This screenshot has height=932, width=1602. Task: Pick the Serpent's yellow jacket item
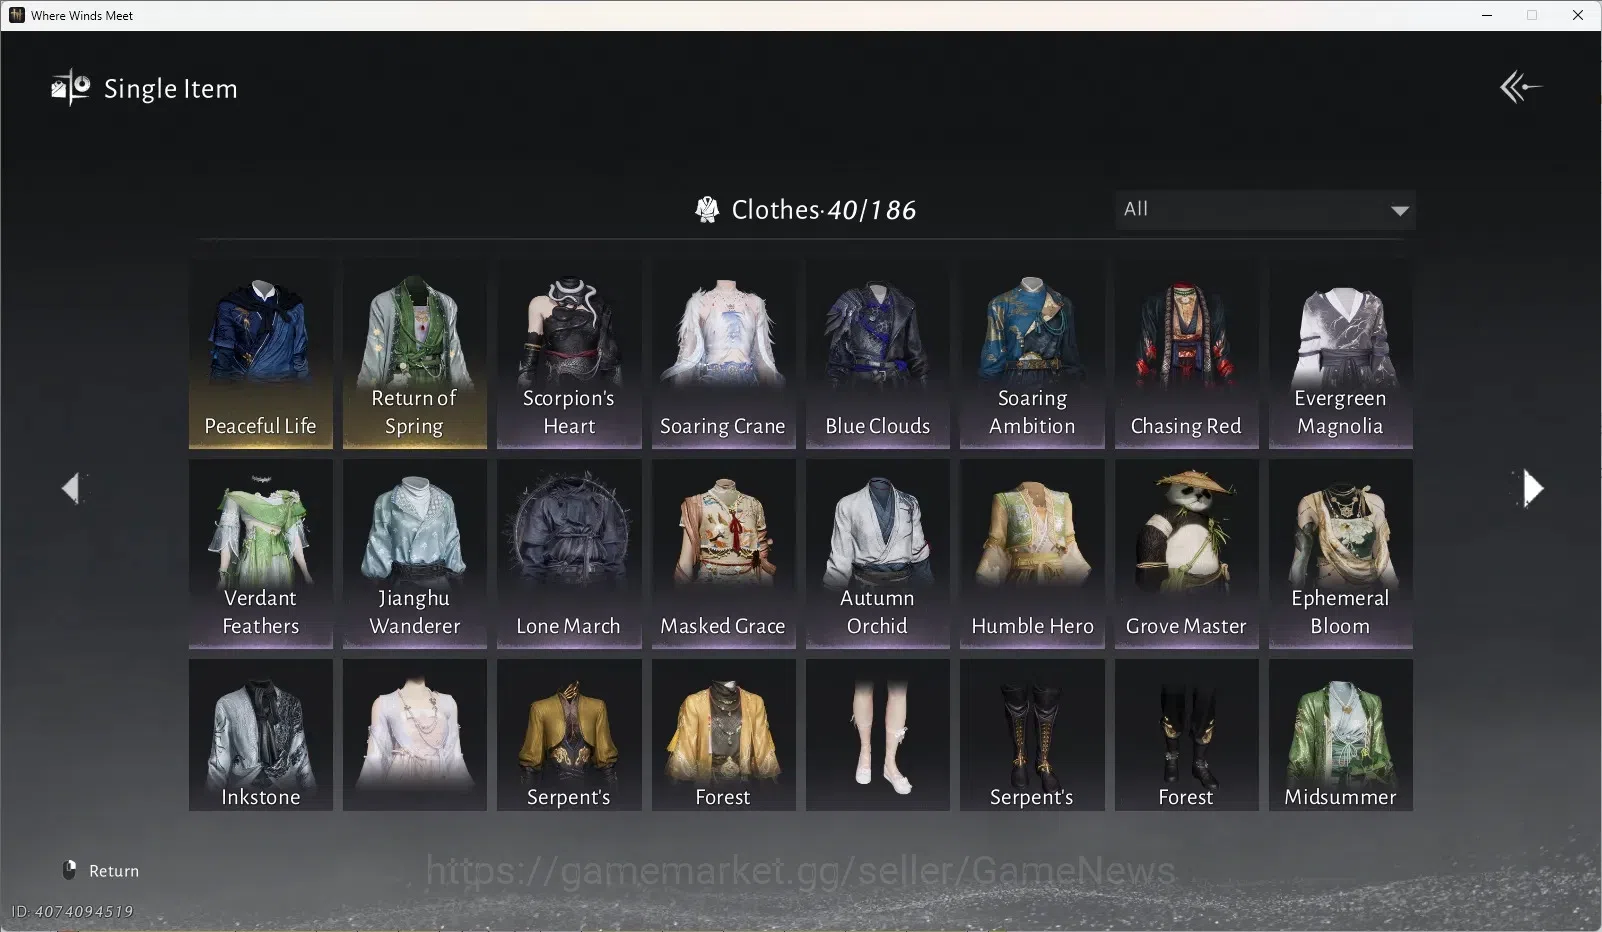tap(569, 734)
